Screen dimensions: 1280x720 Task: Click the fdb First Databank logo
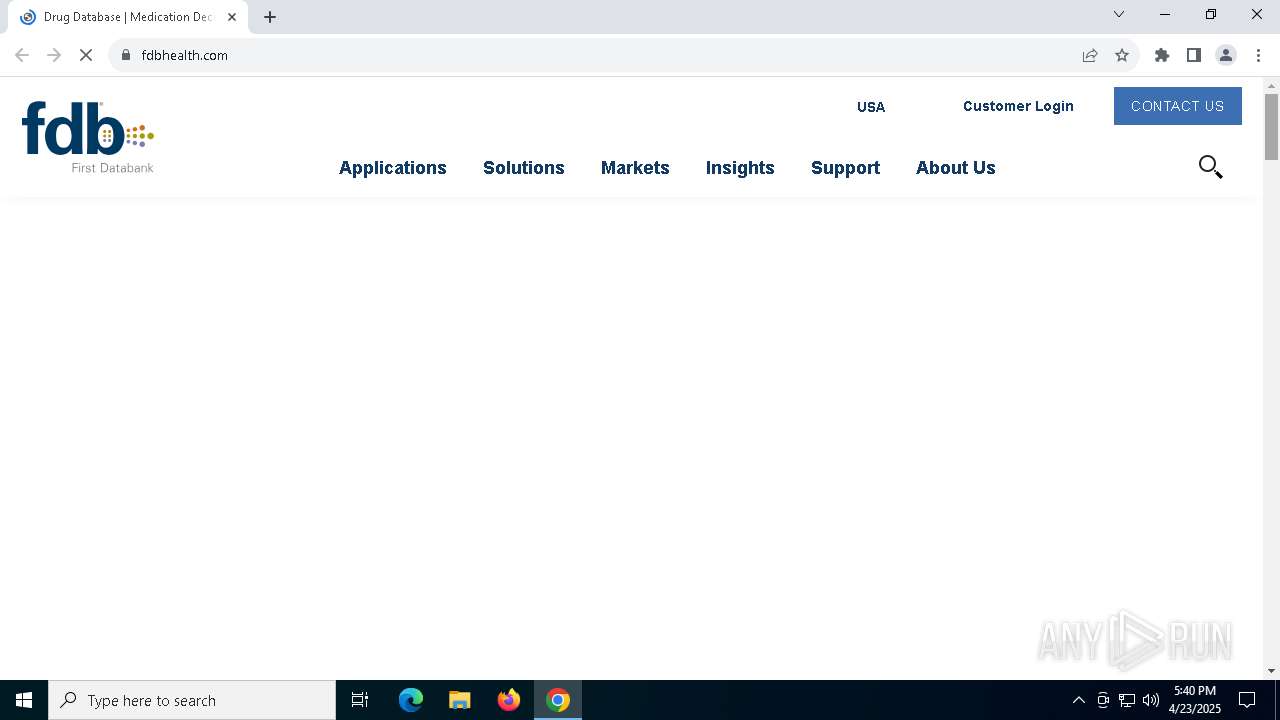coord(88,137)
